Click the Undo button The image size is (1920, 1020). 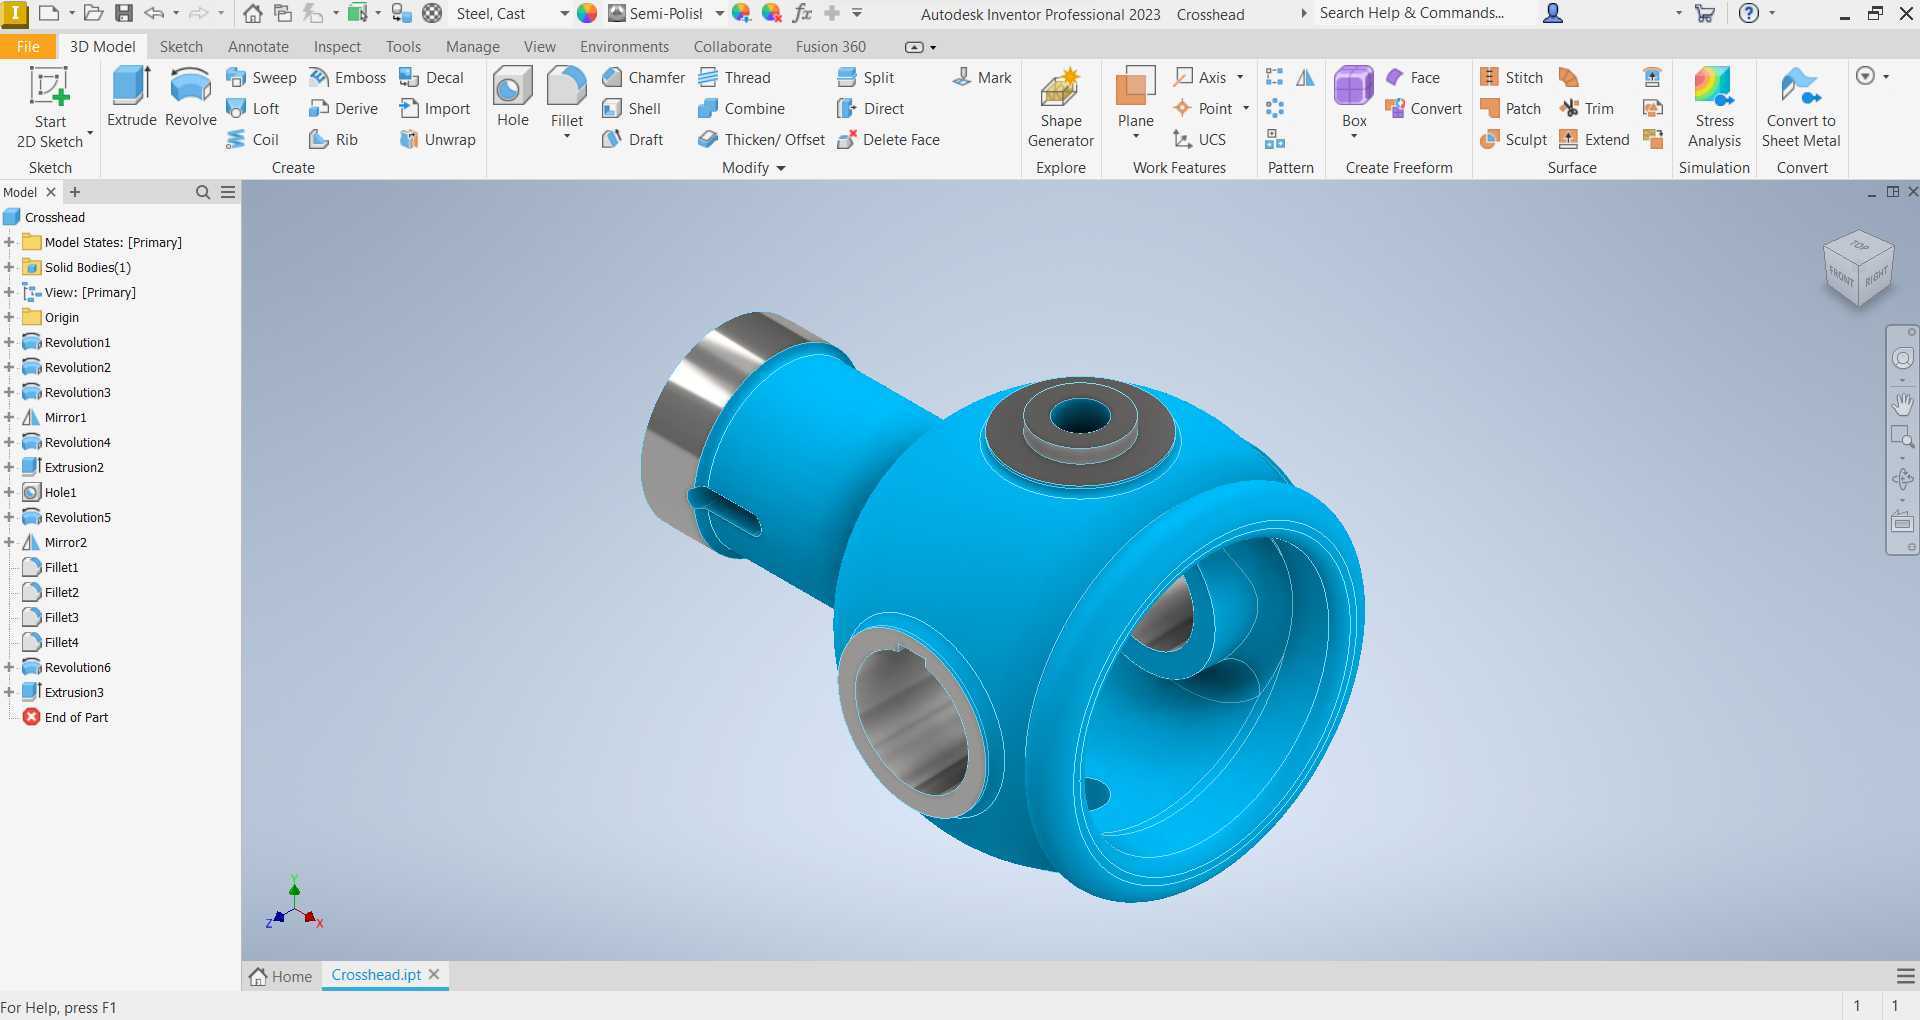tap(154, 13)
